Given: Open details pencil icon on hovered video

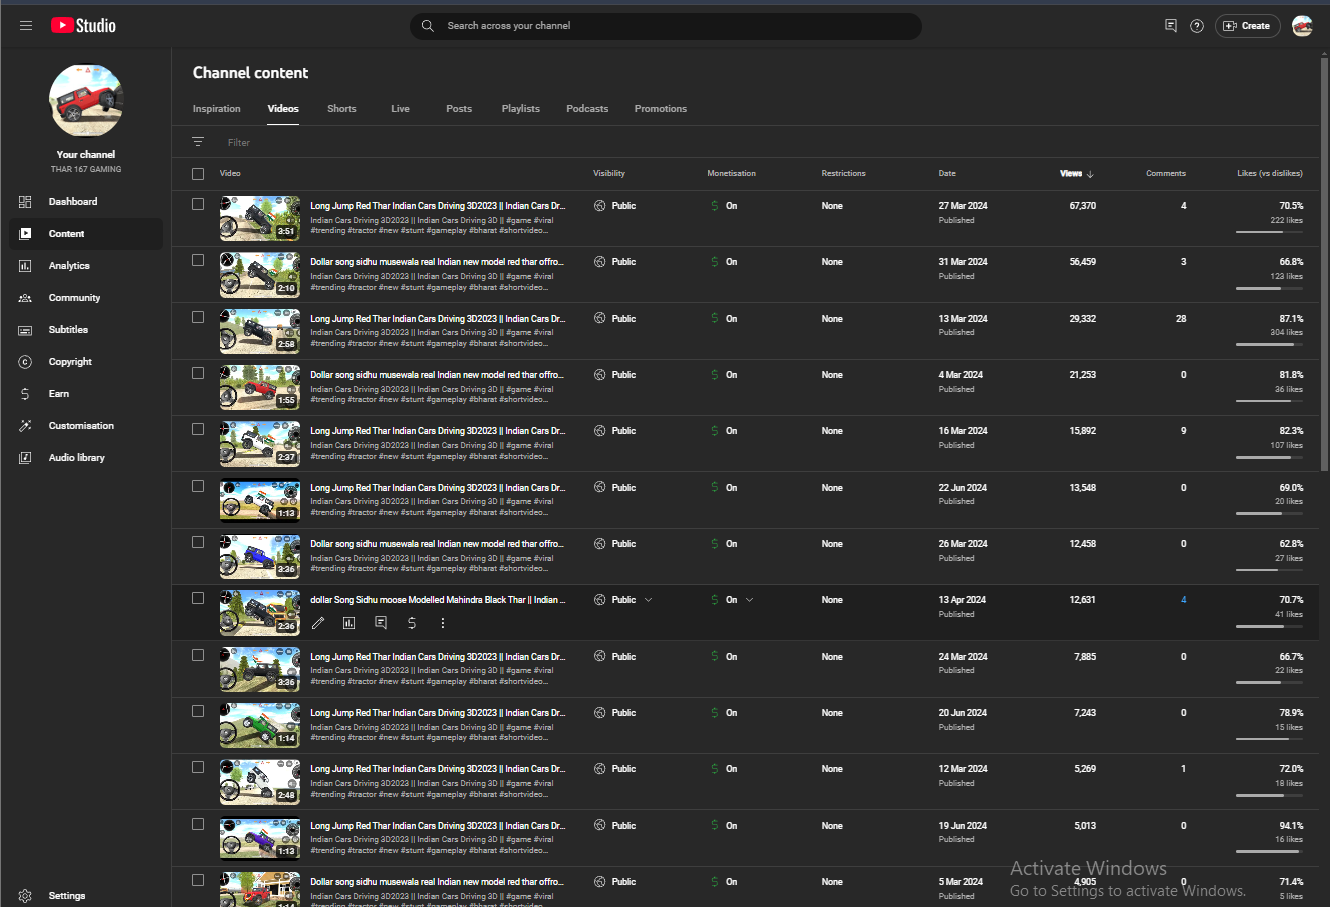Looking at the screenshot, I should pos(318,623).
